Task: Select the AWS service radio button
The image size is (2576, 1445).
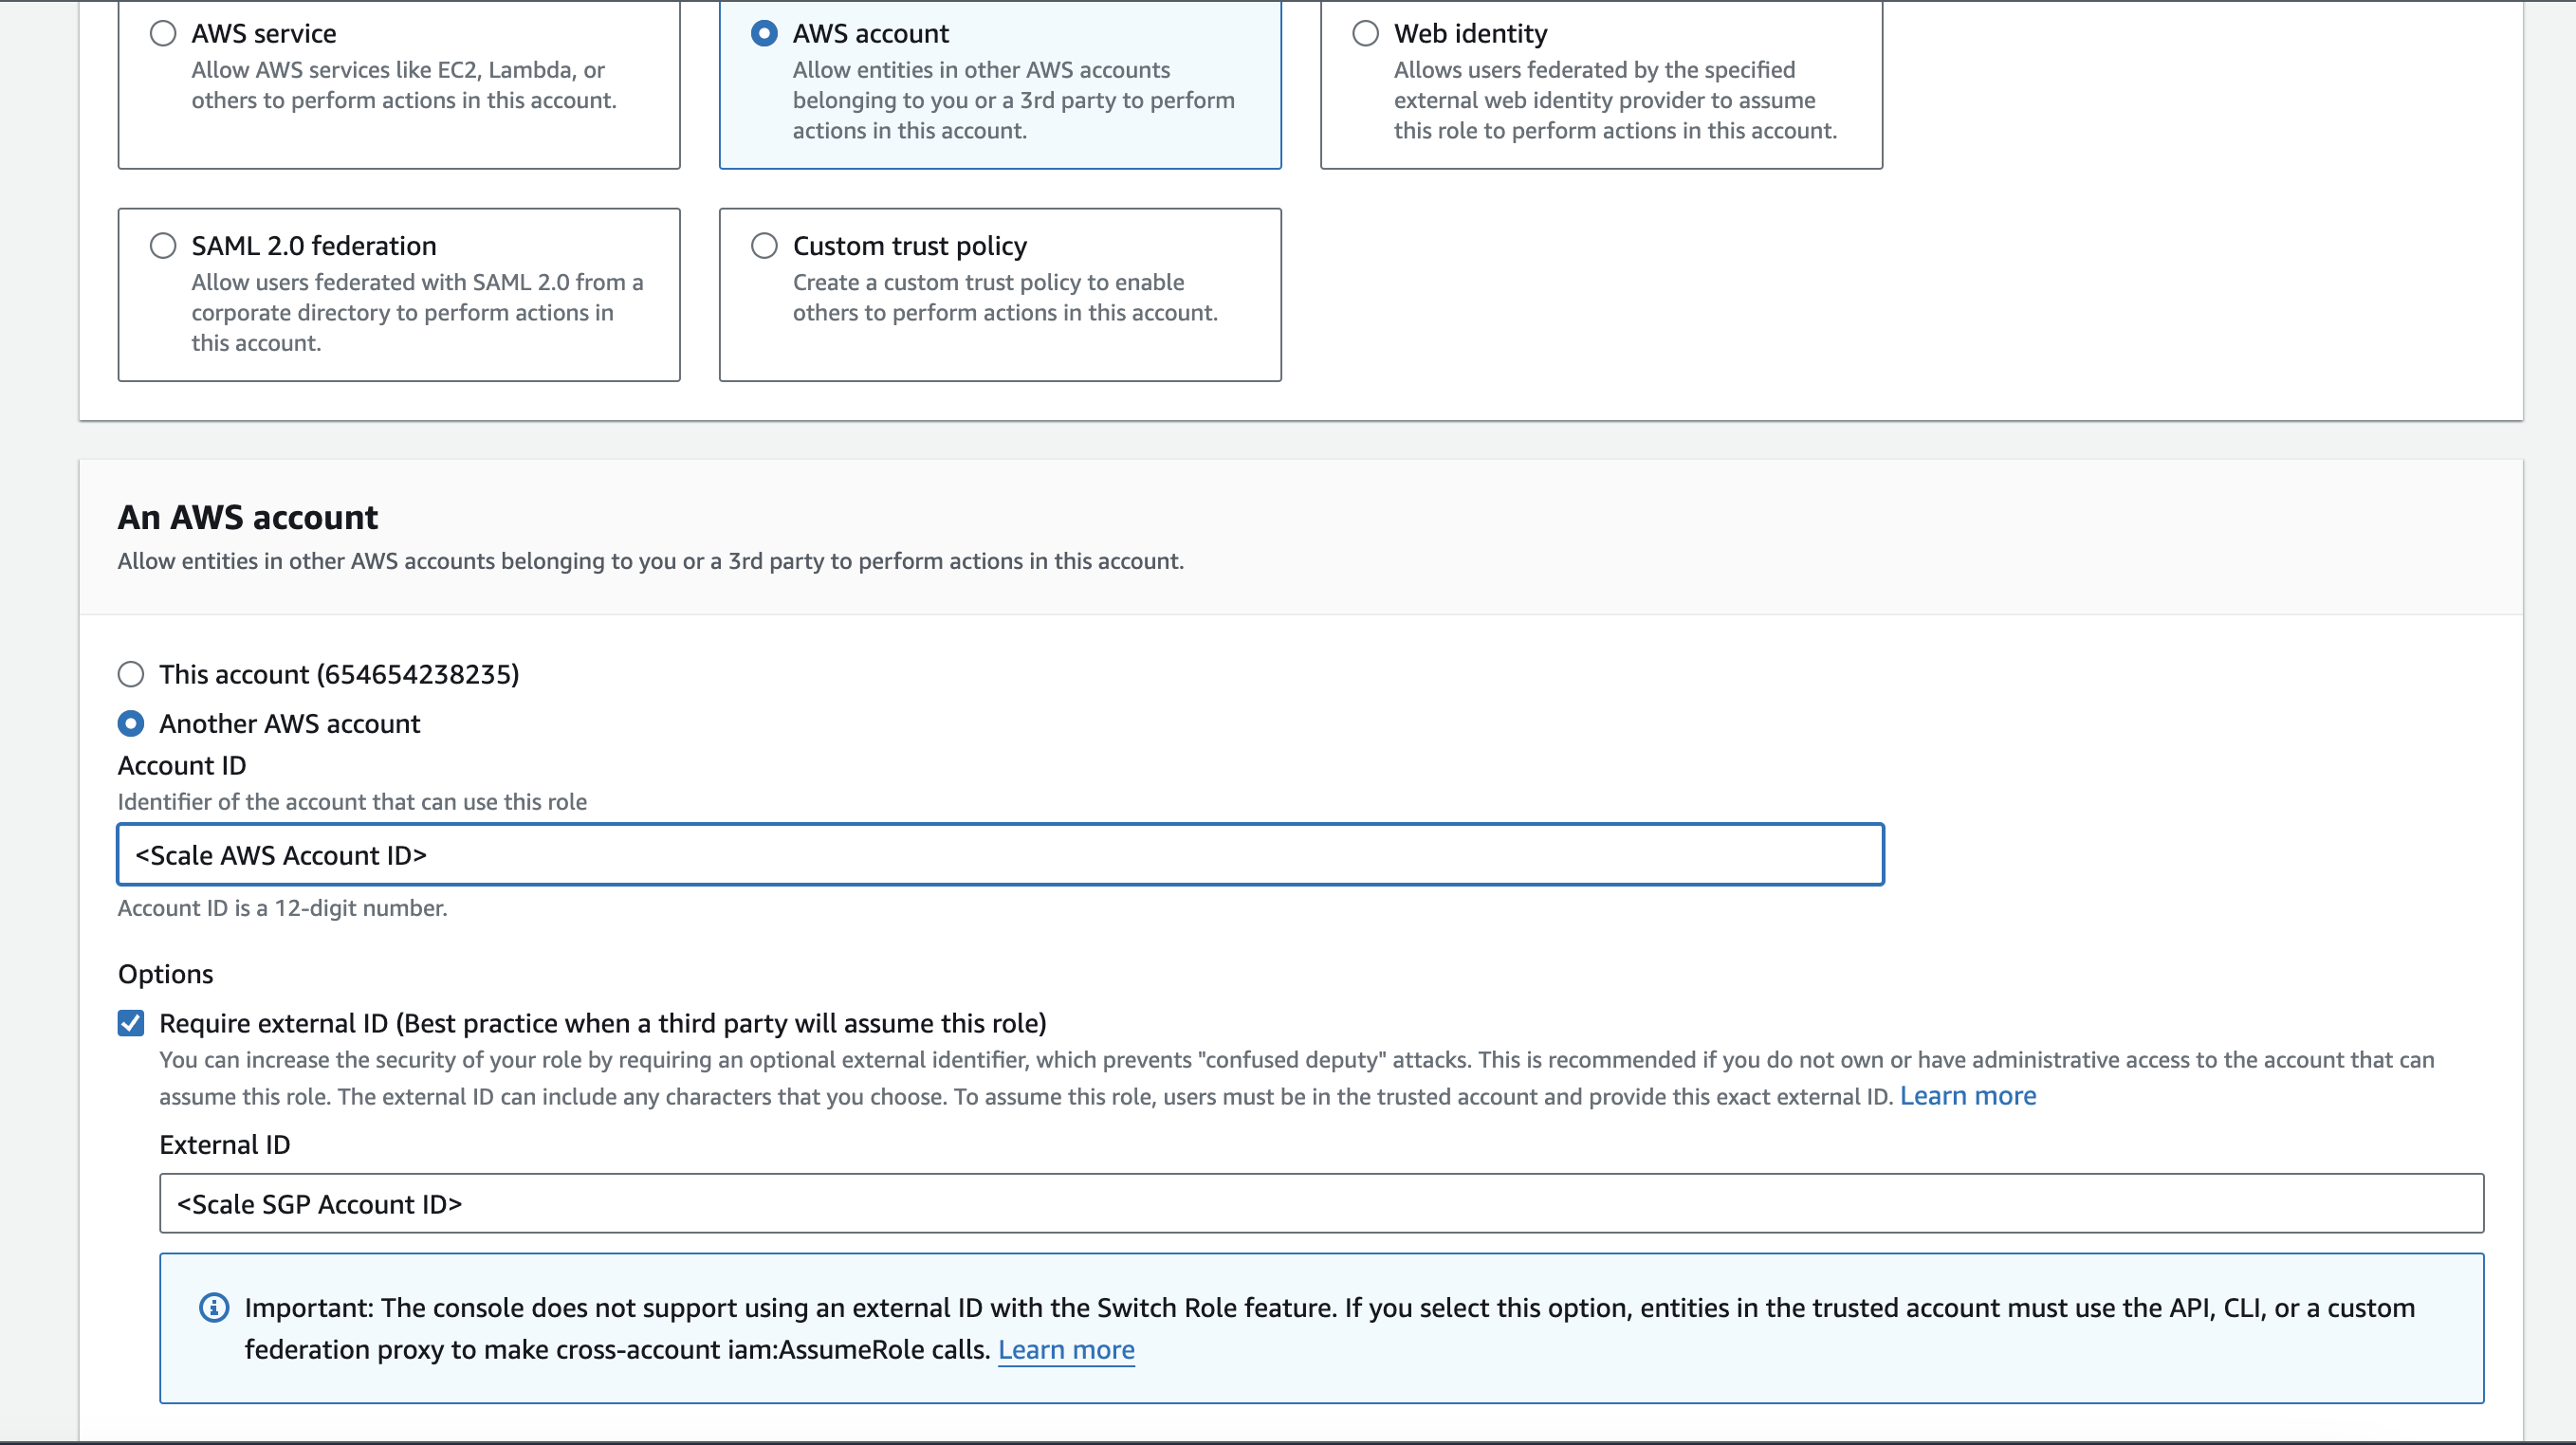Action: click(x=163, y=34)
